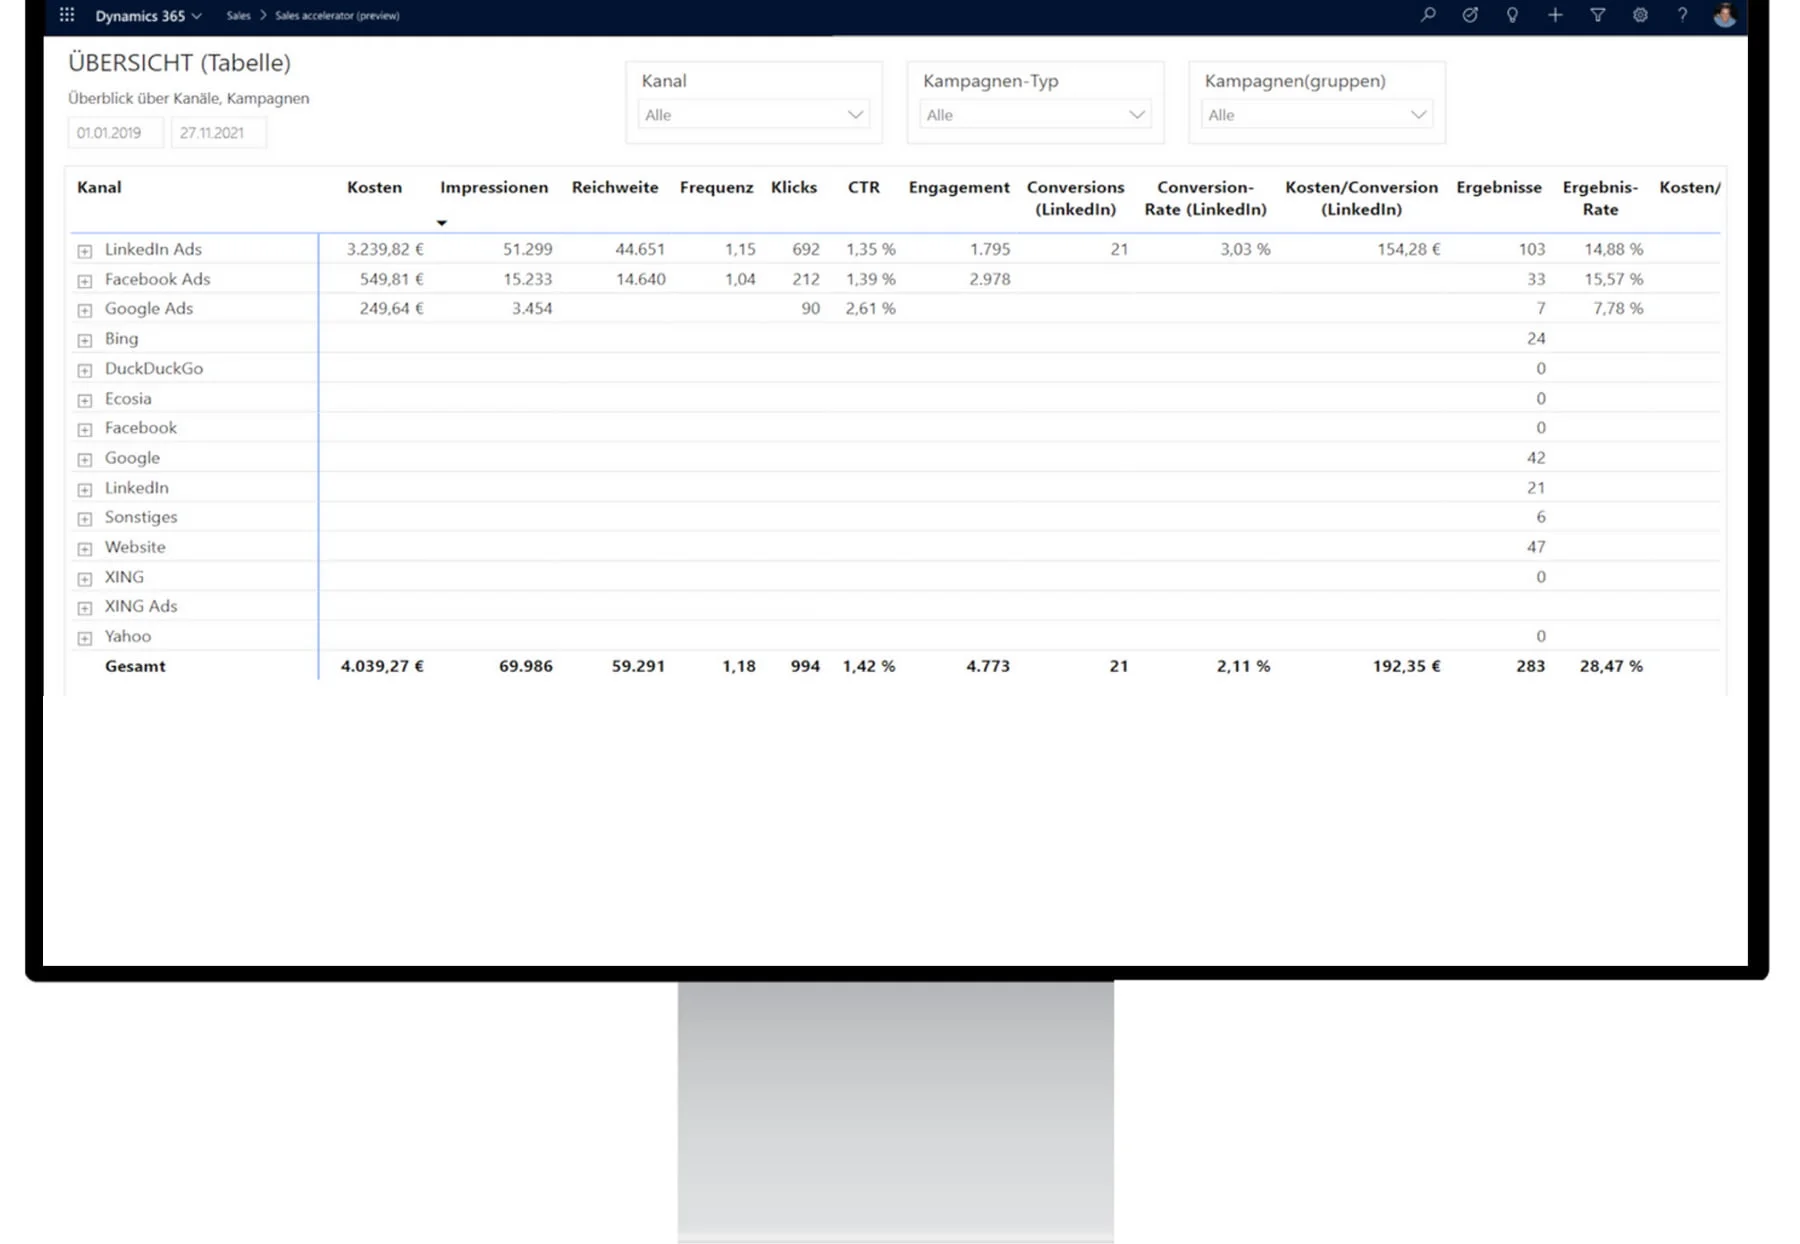Open the Dynamics 365 app launcher grid

click(67, 15)
